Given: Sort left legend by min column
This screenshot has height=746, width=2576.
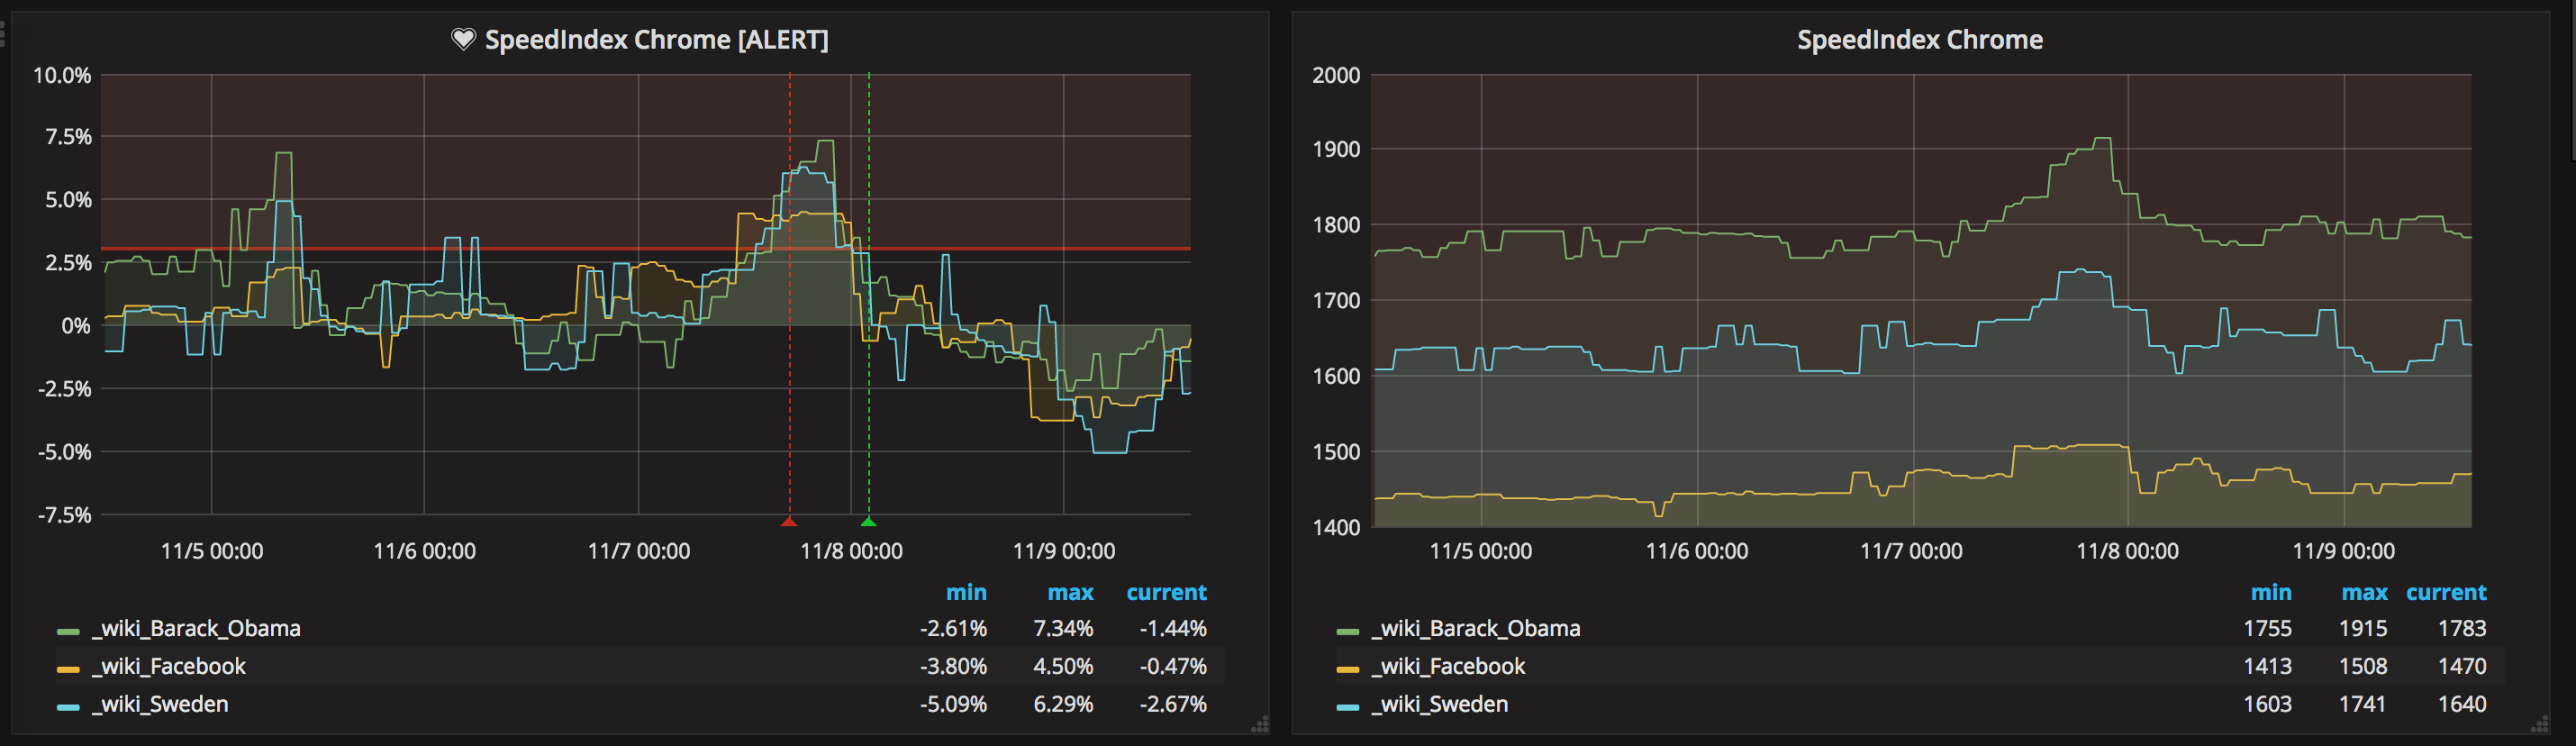Looking at the screenshot, I should pos(966,593).
